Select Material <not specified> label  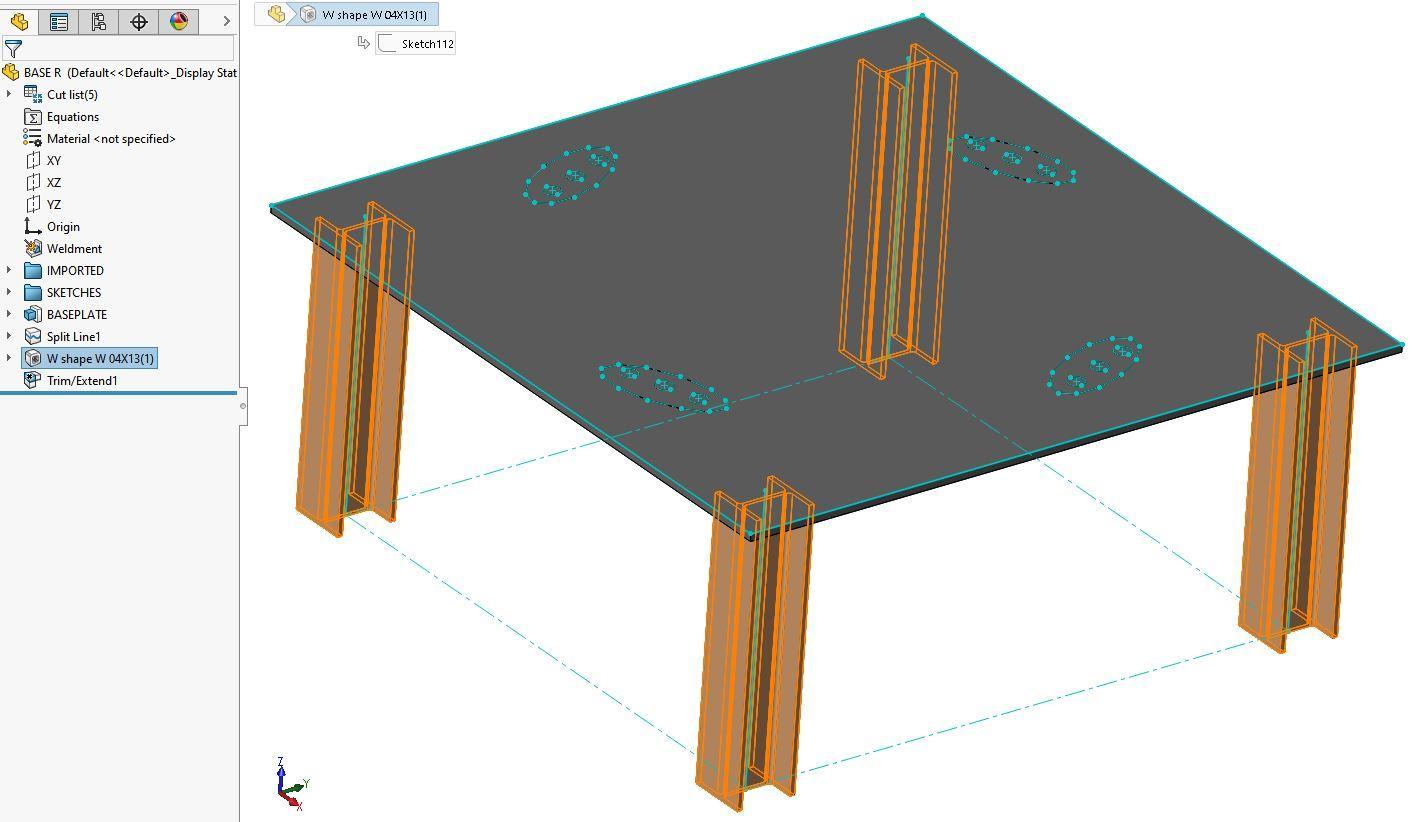tap(111, 138)
